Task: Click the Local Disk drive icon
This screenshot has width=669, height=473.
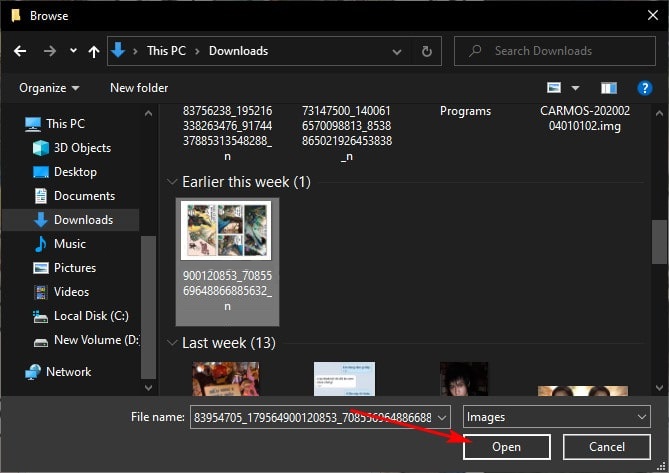Action: [x=41, y=316]
